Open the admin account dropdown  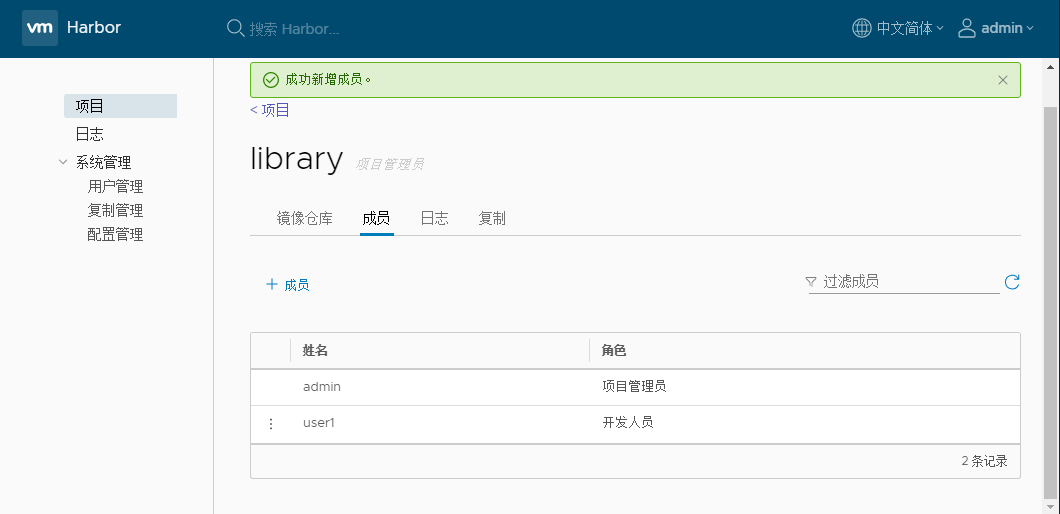(1007, 28)
